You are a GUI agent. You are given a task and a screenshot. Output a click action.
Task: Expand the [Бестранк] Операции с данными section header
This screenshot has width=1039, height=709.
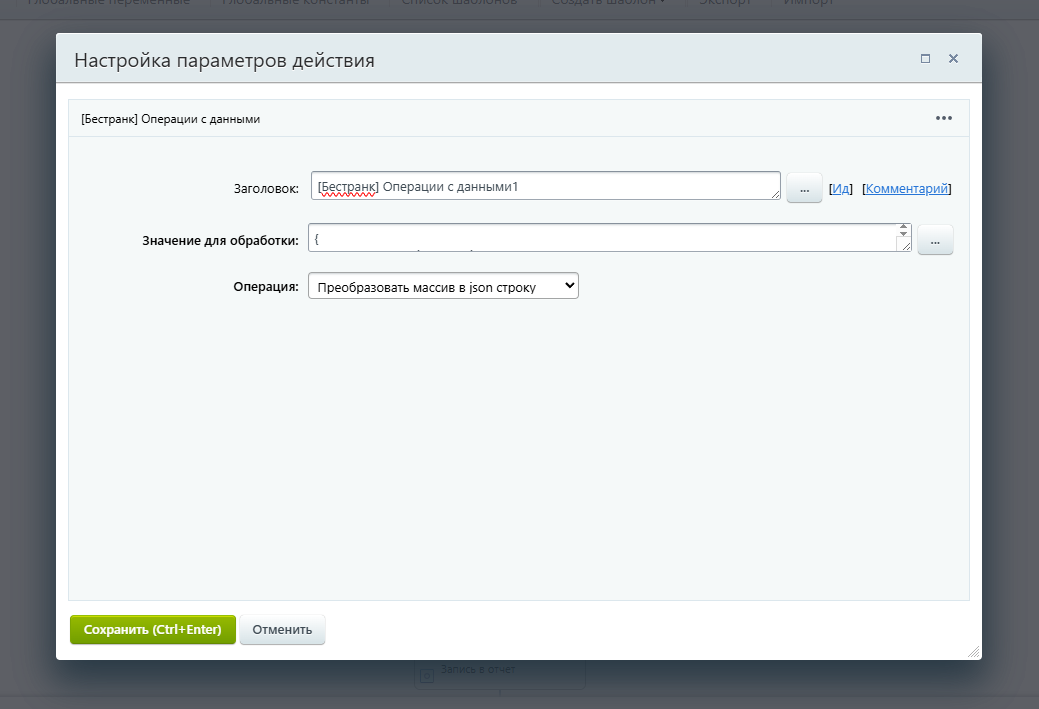click(167, 117)
